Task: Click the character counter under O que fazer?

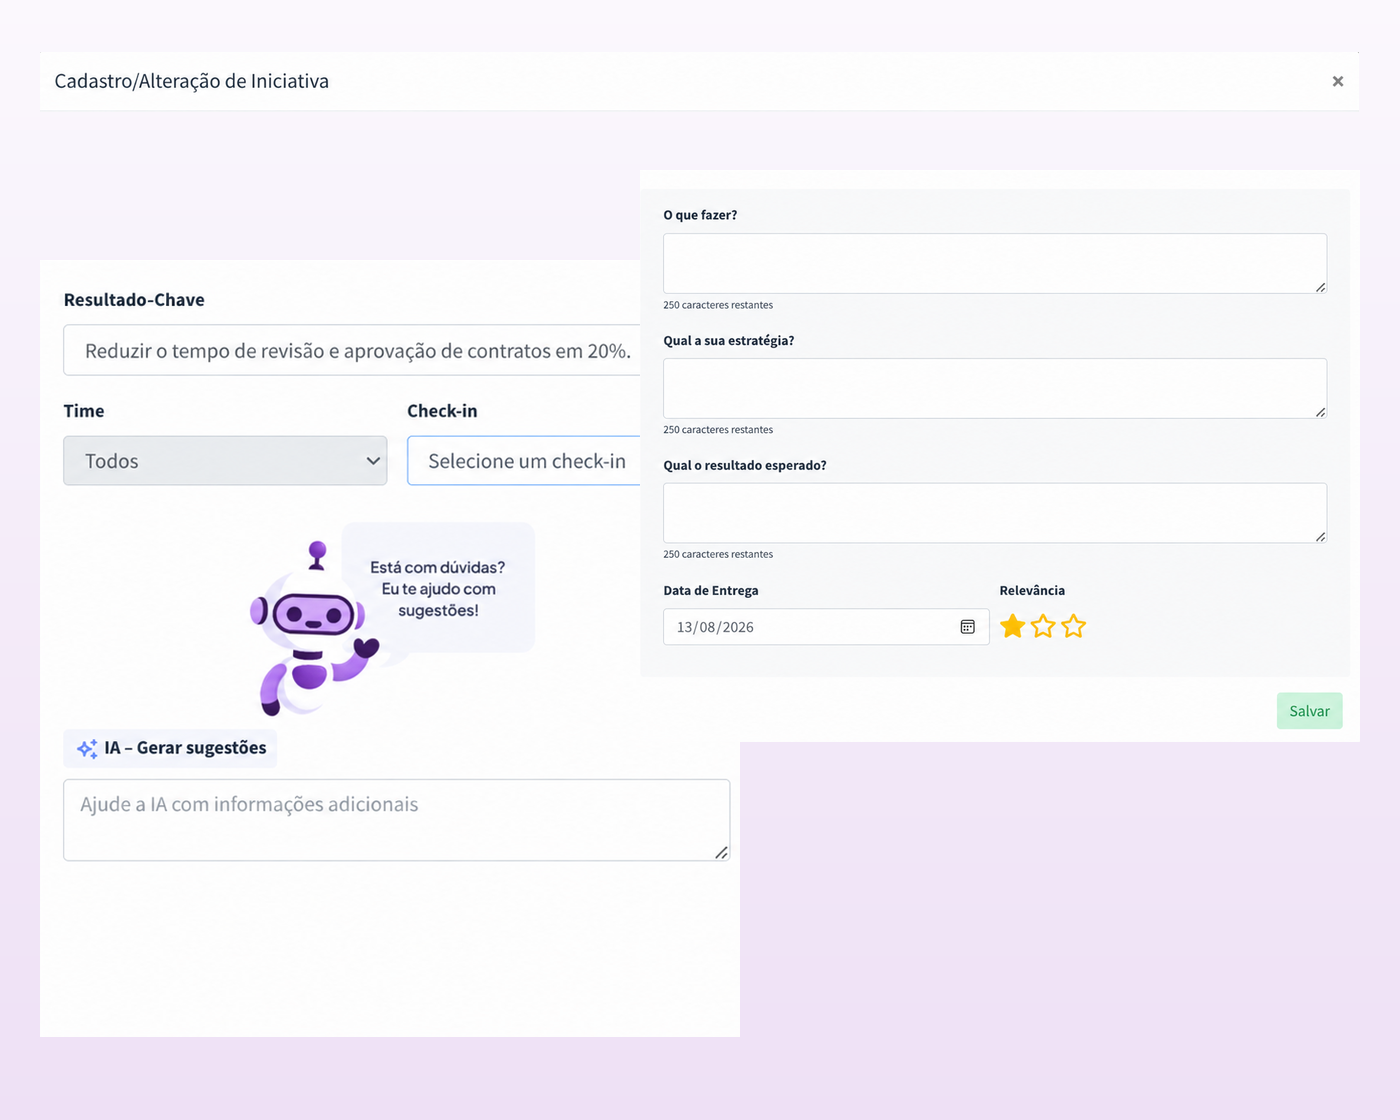Action: [x=718, y=305]
